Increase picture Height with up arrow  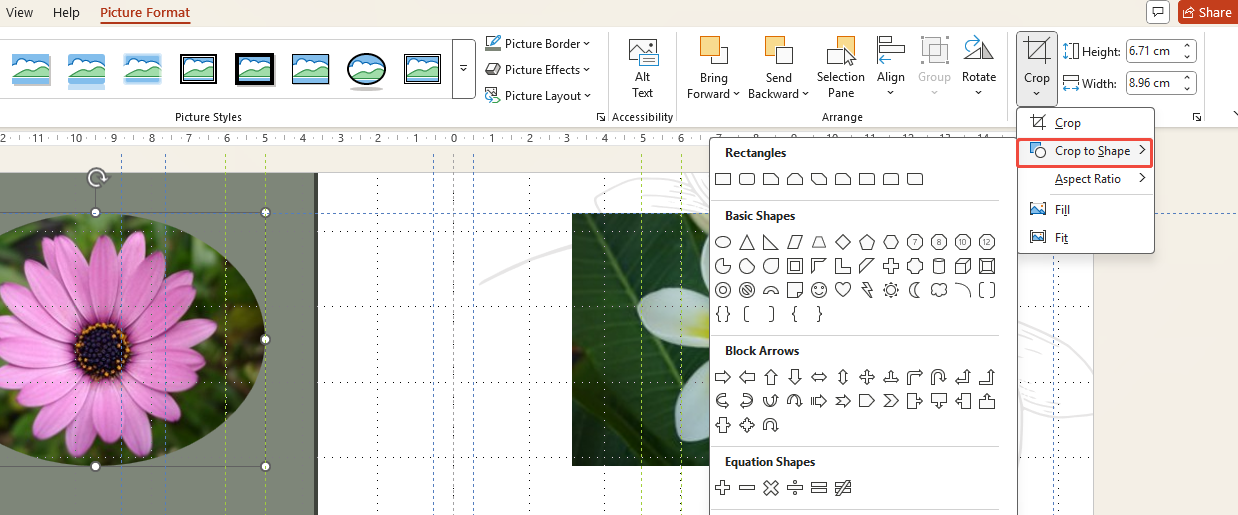pyautogui.click(x=1187, y=46)
